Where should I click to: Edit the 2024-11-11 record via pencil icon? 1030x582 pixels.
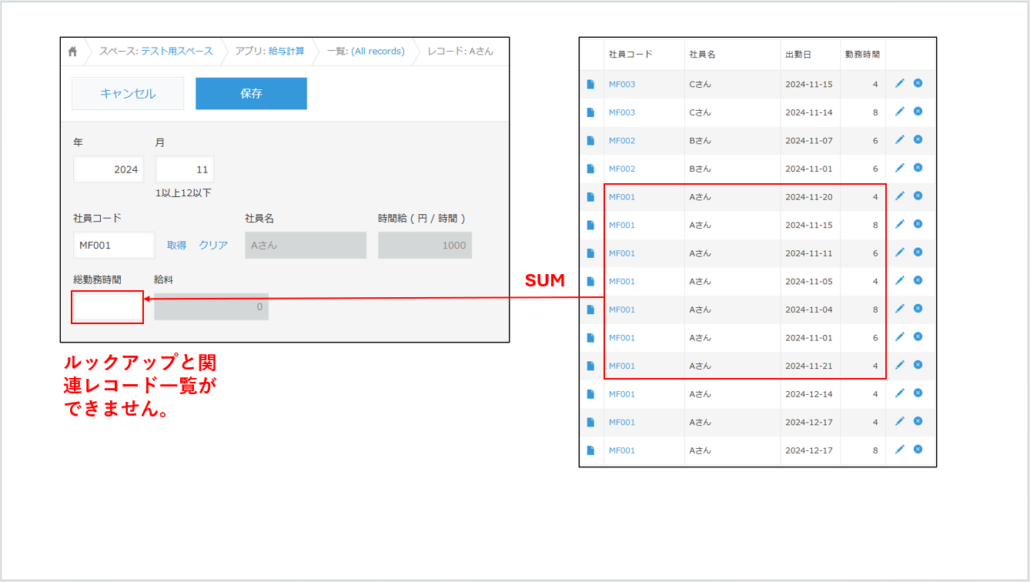point(899,253)
